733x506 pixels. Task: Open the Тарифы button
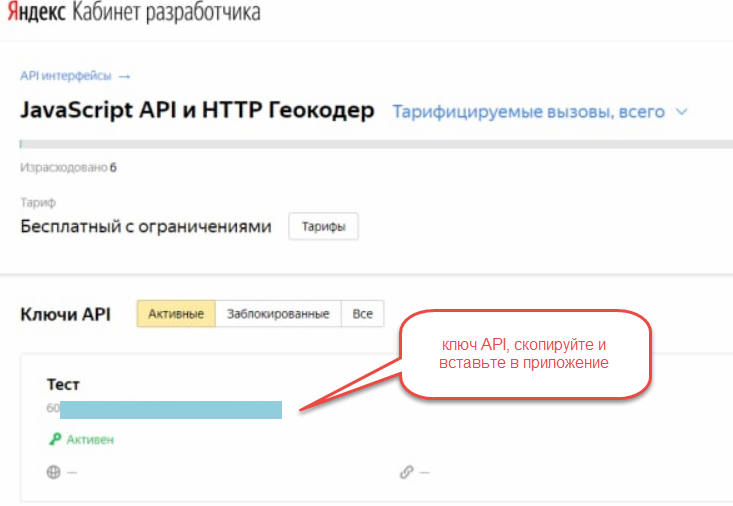coord(323,226)
